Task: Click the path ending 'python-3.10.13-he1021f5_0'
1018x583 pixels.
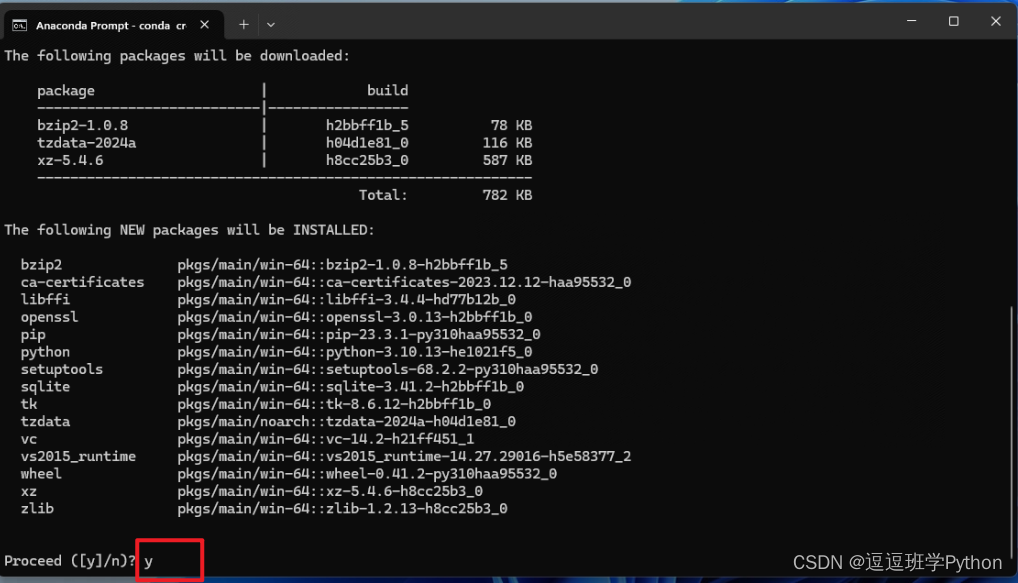Action: [x=354, y=352]
